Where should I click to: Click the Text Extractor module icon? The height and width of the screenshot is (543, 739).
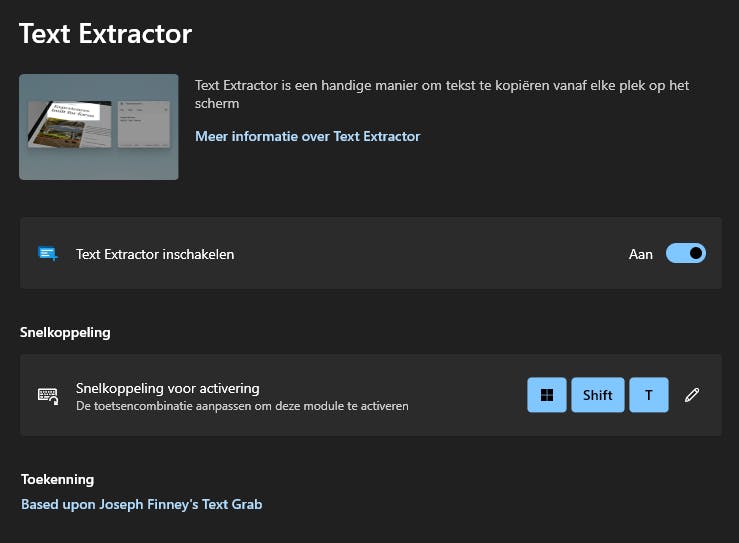click(x=48, y=254)
